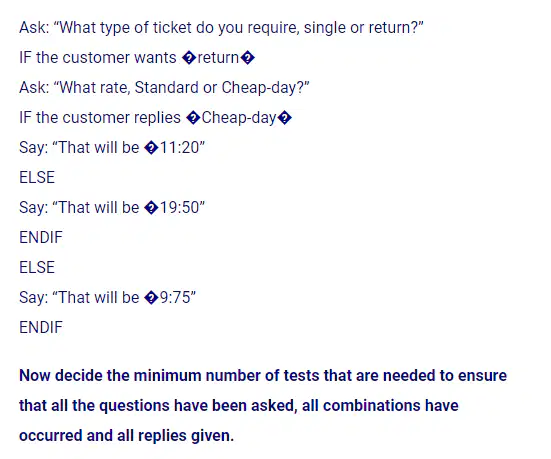Viewport: 551px width, 459px height.
Task: Click the 'What type of ticket' question line
Action: [221, 28]
